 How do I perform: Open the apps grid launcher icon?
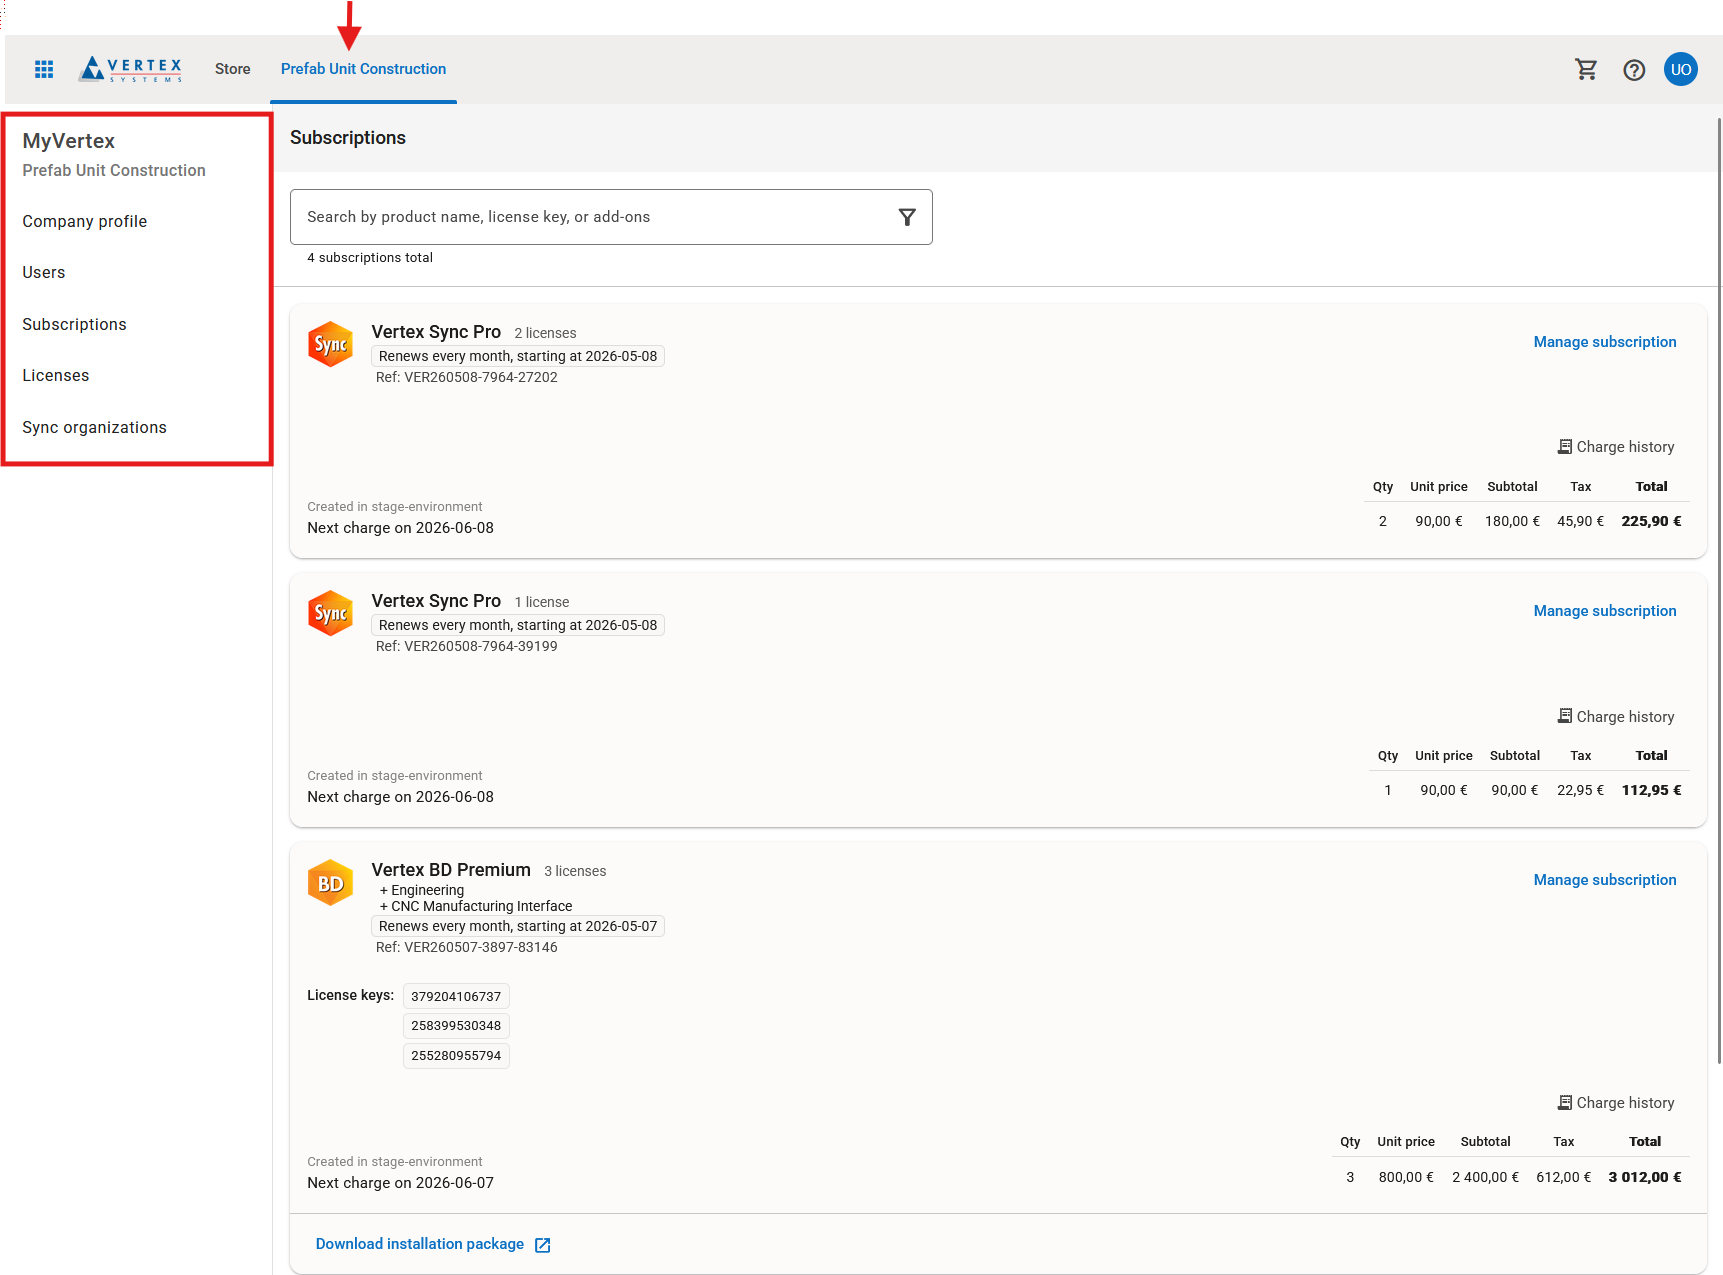[x=44, y=69]
